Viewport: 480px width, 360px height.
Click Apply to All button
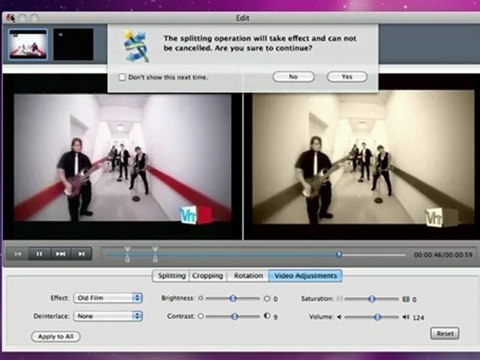56,337
